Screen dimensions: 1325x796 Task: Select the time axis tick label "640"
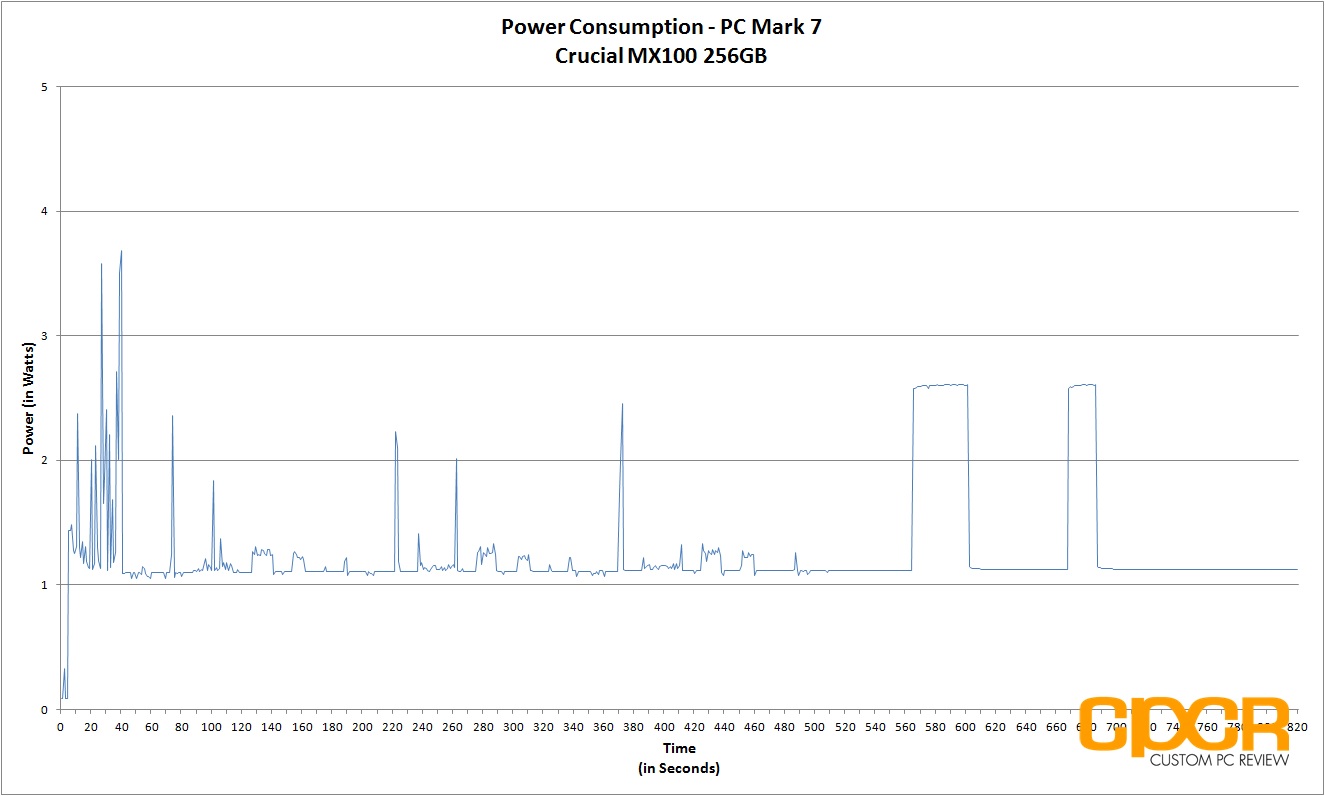[x=1026, y=727]
